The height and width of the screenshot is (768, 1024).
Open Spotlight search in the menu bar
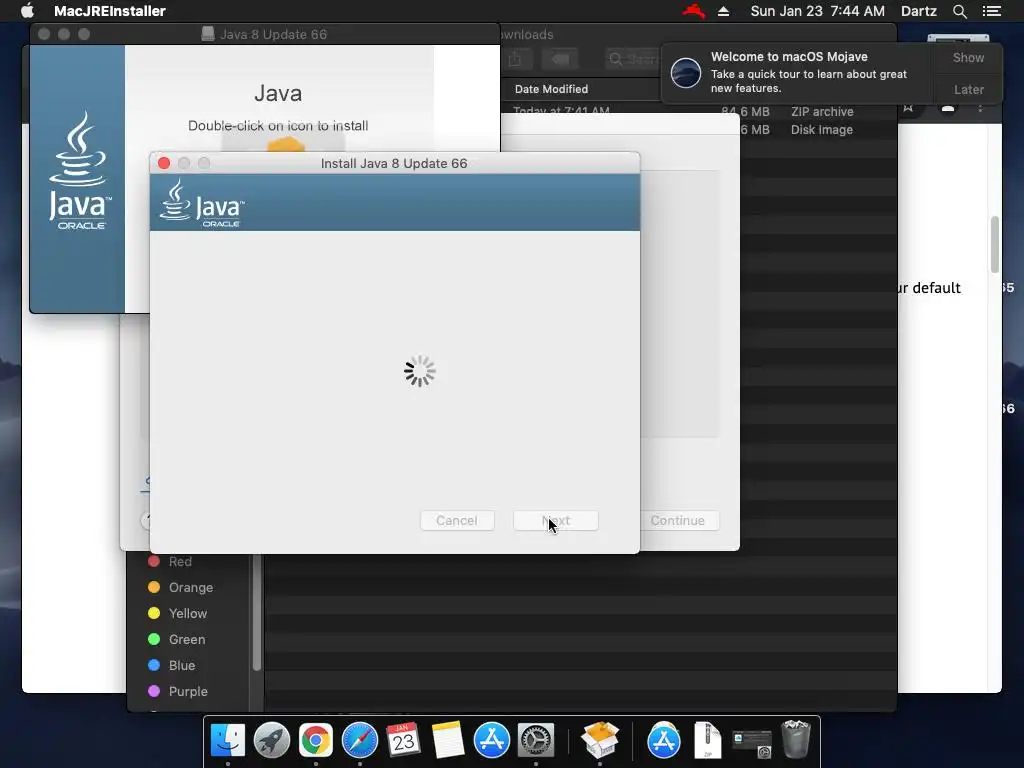(959, 11)
